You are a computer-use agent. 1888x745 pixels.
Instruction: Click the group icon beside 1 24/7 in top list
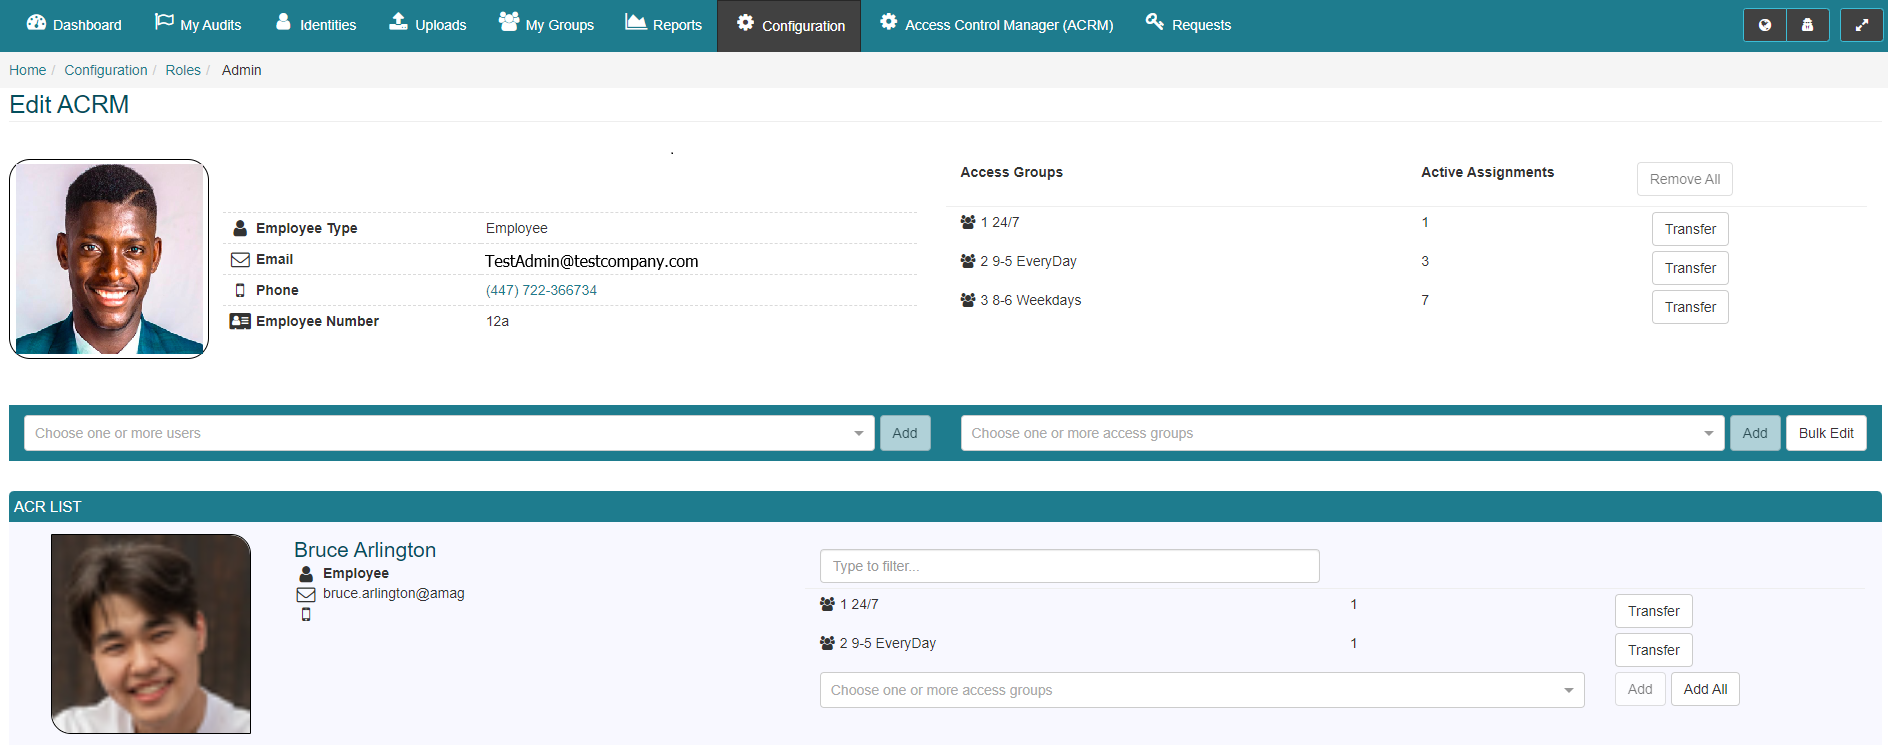968,222
